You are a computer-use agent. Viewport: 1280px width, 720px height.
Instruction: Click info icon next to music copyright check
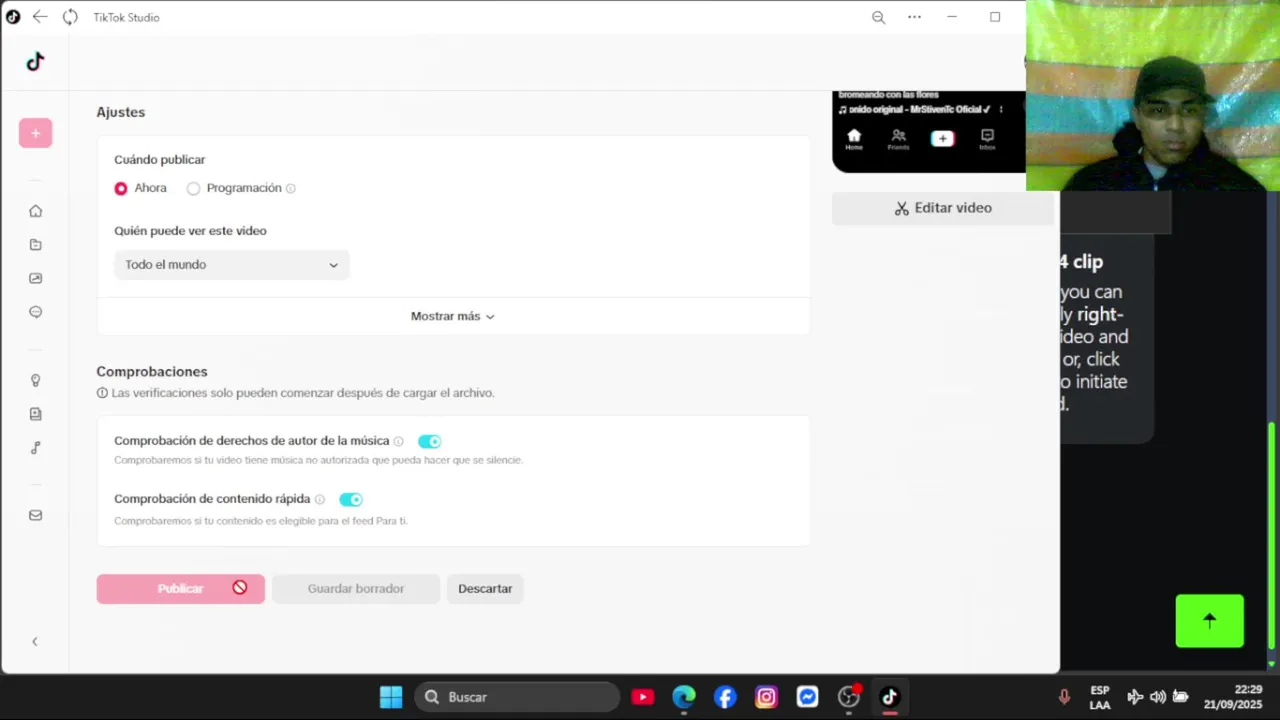(x=398, y=441)
